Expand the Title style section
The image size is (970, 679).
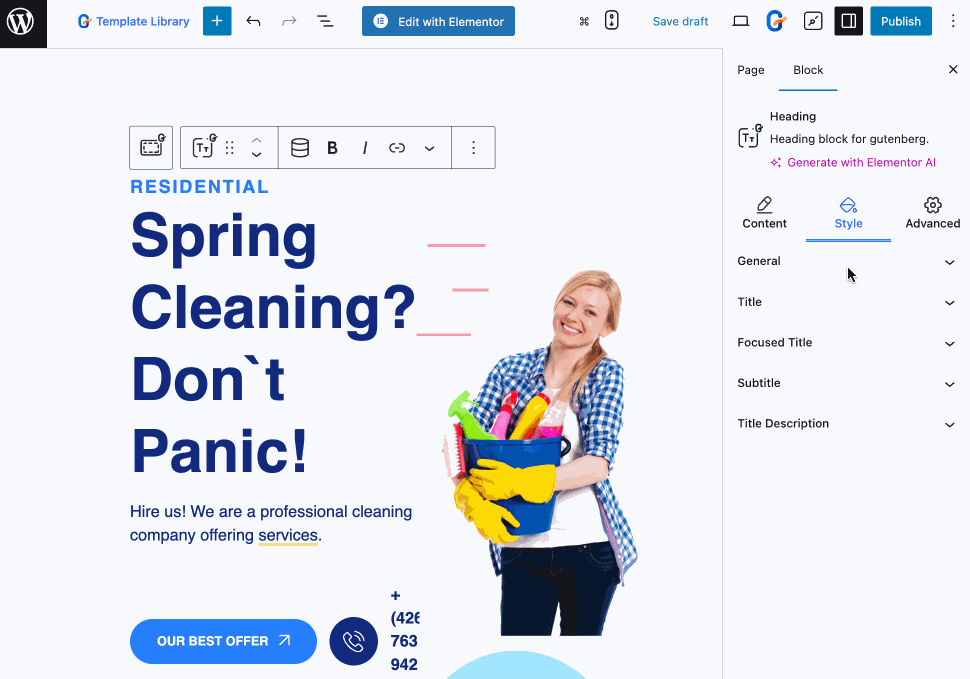tap(846, 302)
